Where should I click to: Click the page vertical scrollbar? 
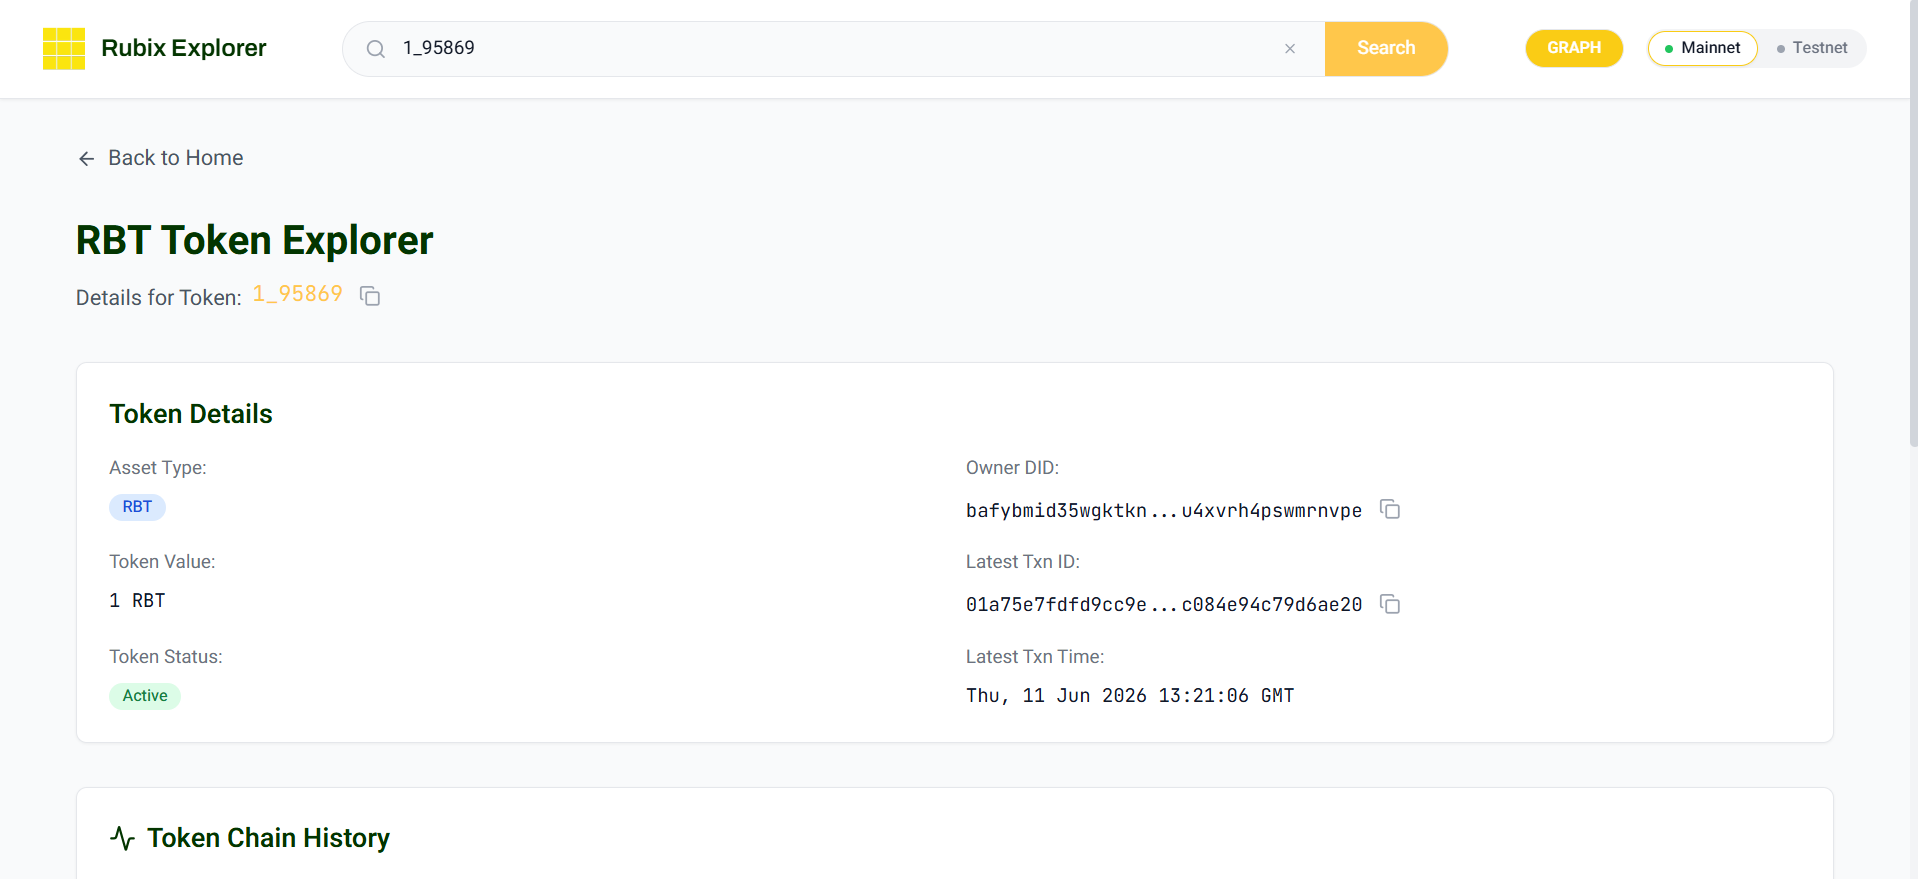pos(1913,225)
